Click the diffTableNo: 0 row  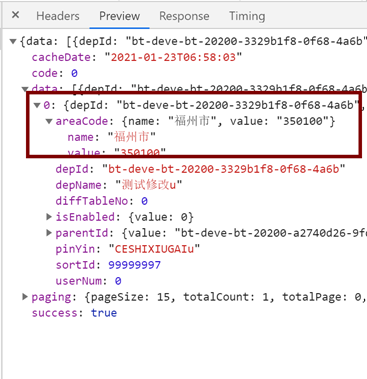(102, 201)
